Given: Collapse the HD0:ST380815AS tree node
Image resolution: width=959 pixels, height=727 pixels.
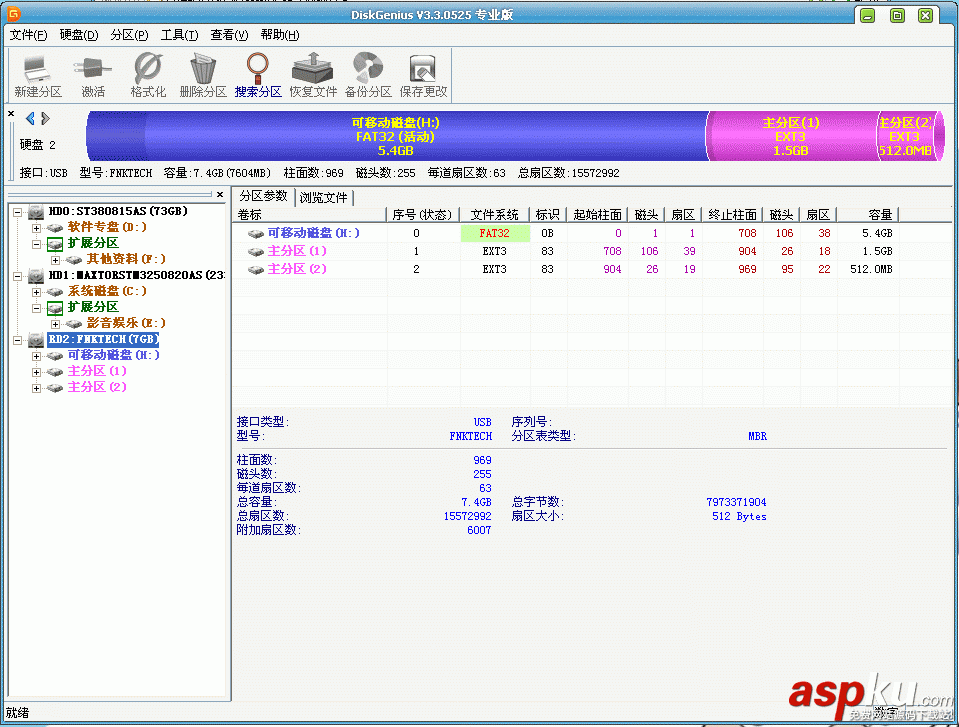Looking at the screenshot, I should (18, 212).
